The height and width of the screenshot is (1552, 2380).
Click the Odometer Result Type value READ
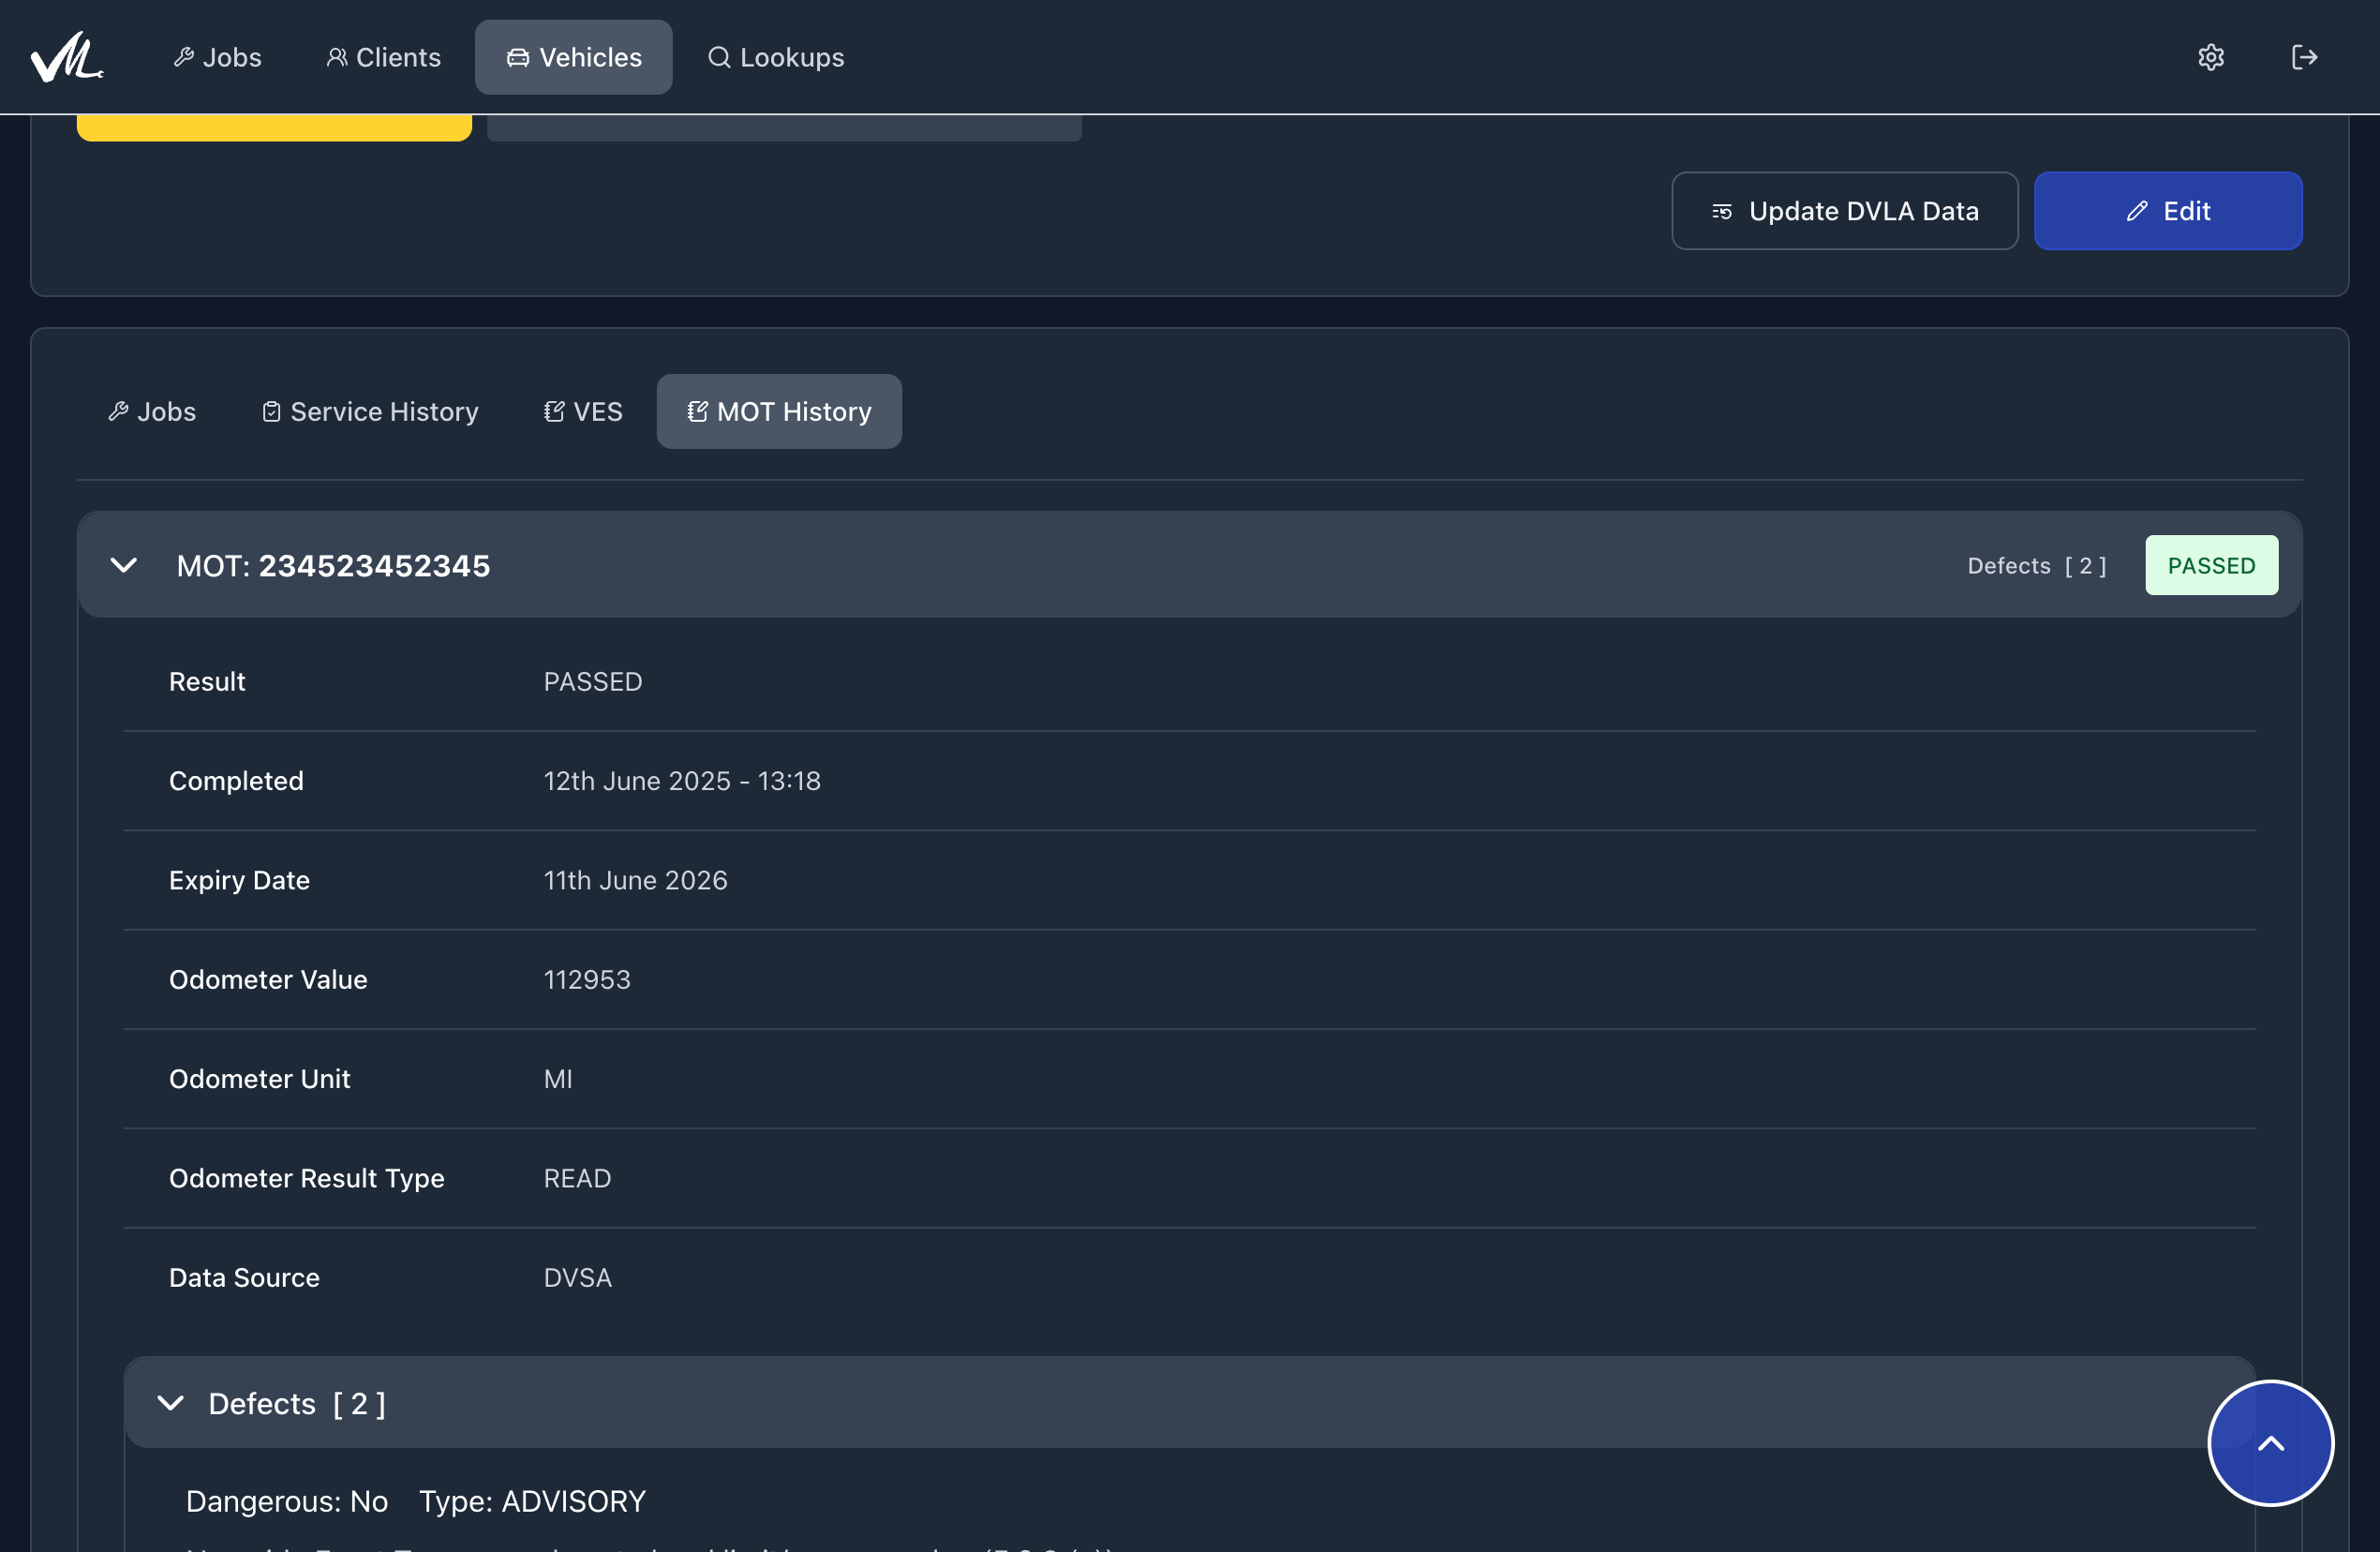[x=577, y=1178]
